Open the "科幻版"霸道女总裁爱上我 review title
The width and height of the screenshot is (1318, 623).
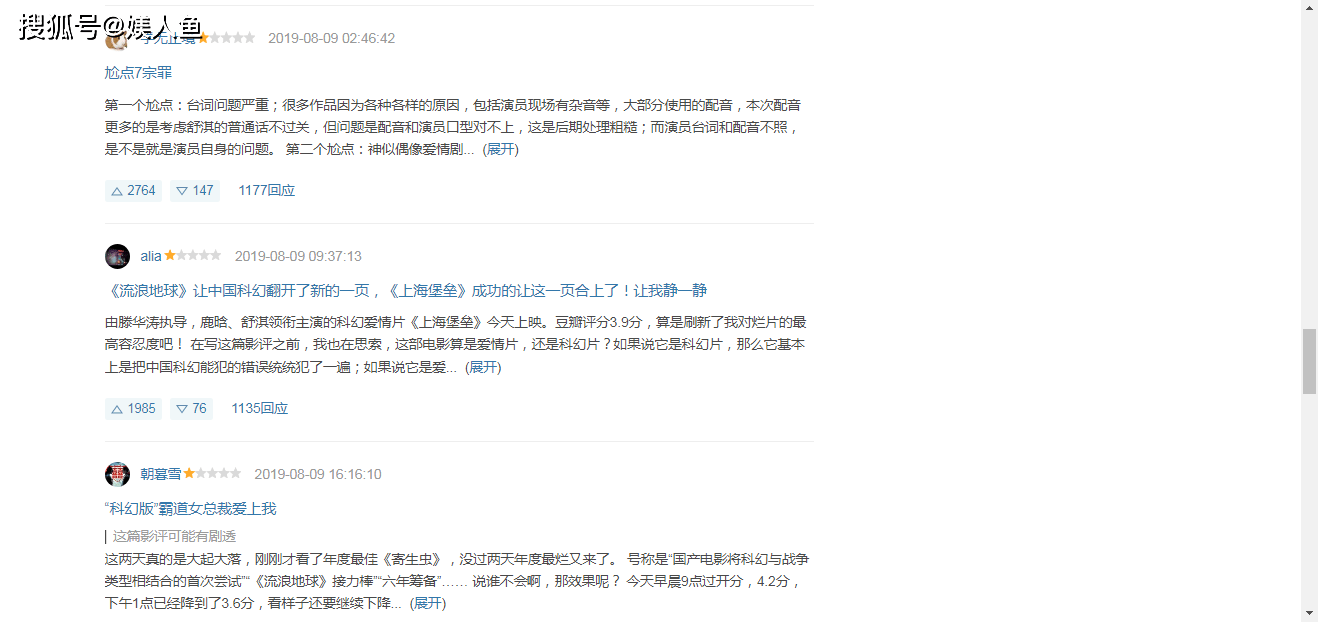click(x=190, y=509)
